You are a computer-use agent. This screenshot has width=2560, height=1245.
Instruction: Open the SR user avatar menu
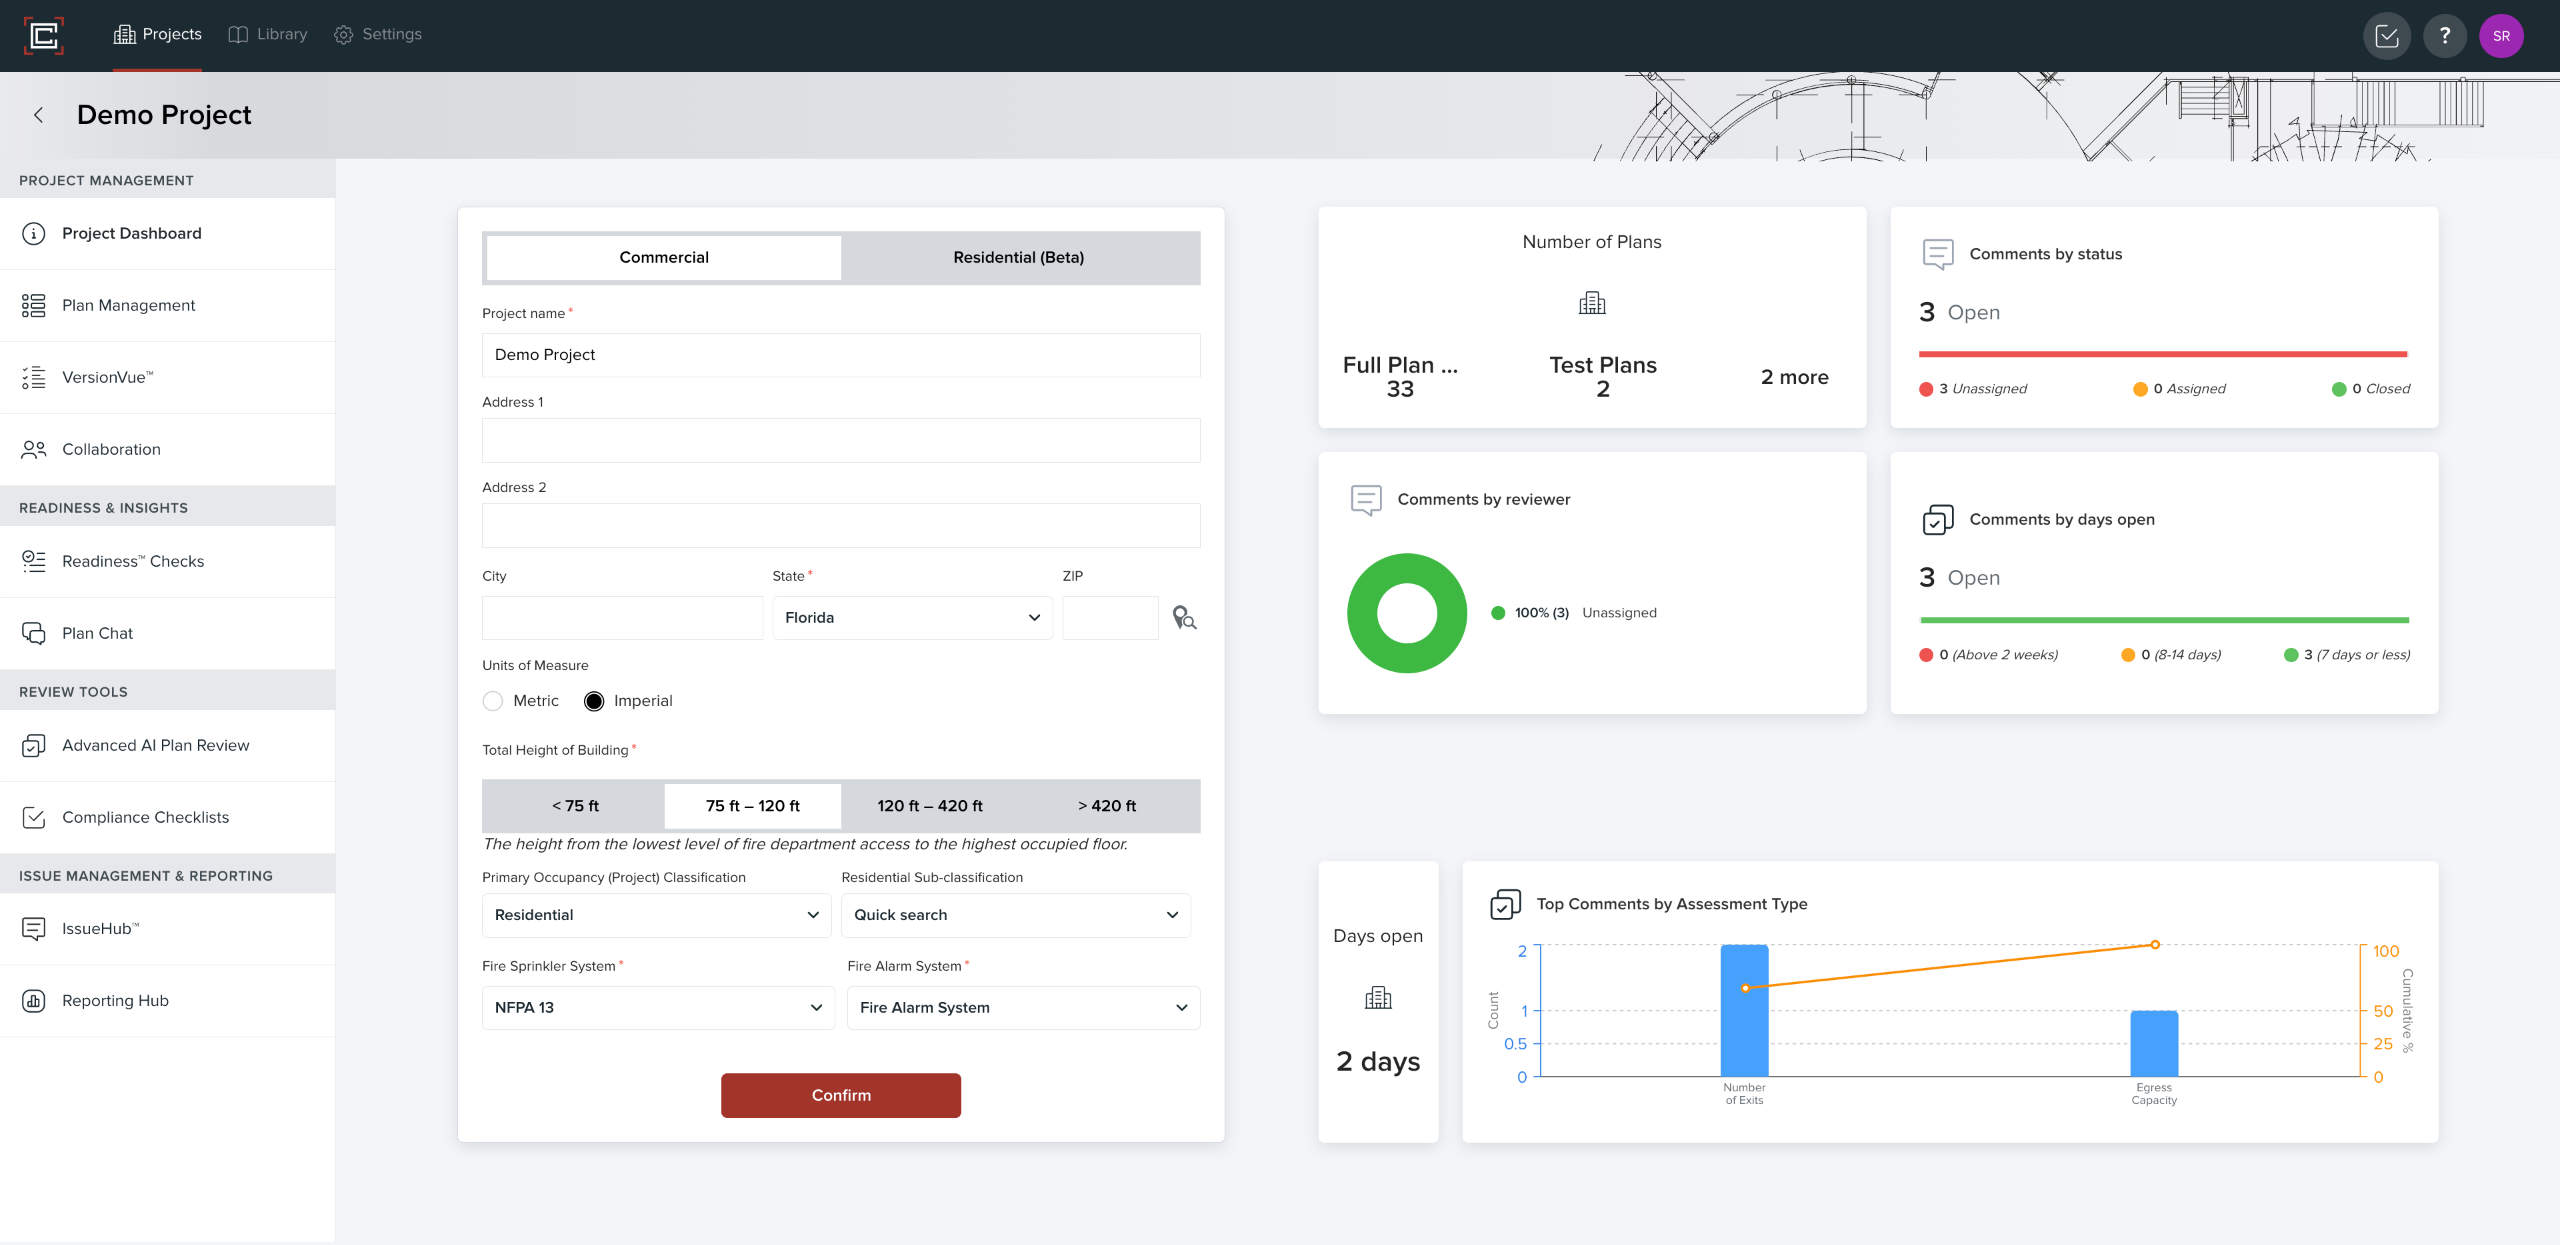2501,36
